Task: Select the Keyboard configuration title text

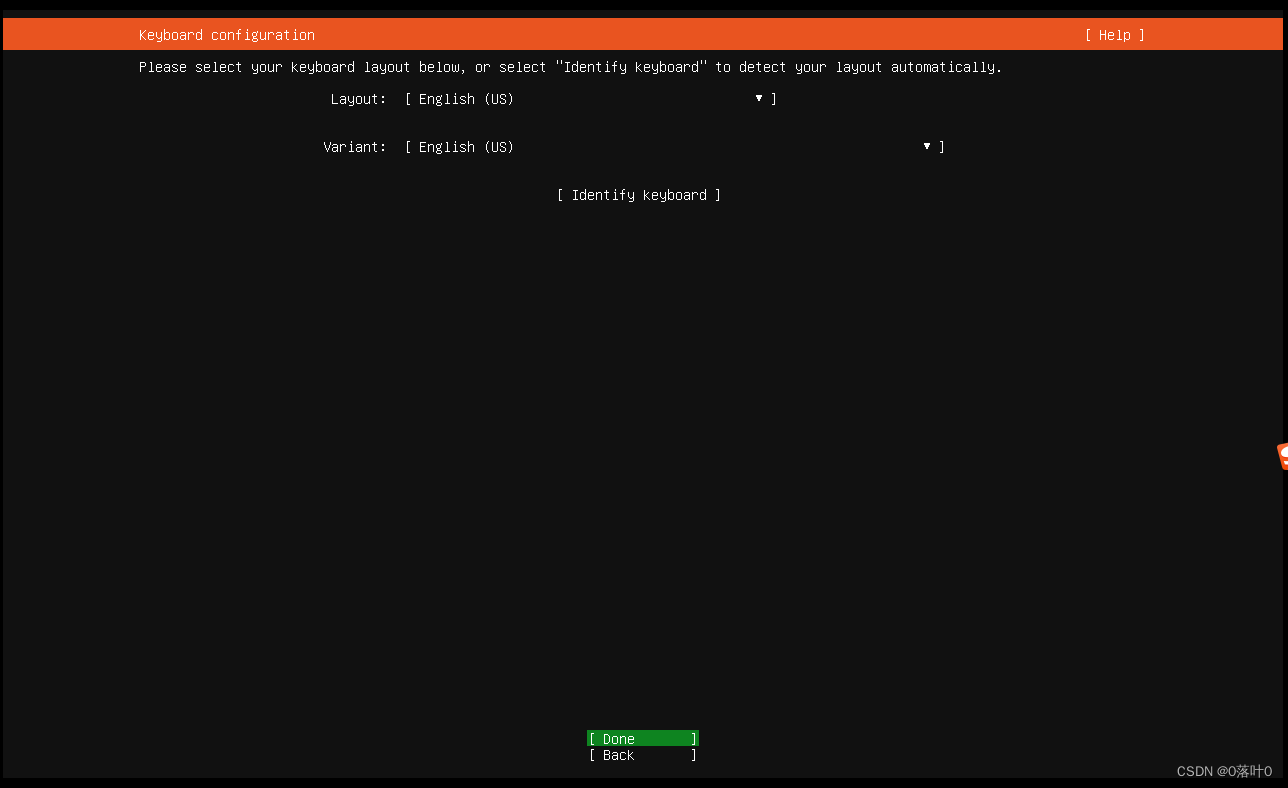Action: point(227,35)
